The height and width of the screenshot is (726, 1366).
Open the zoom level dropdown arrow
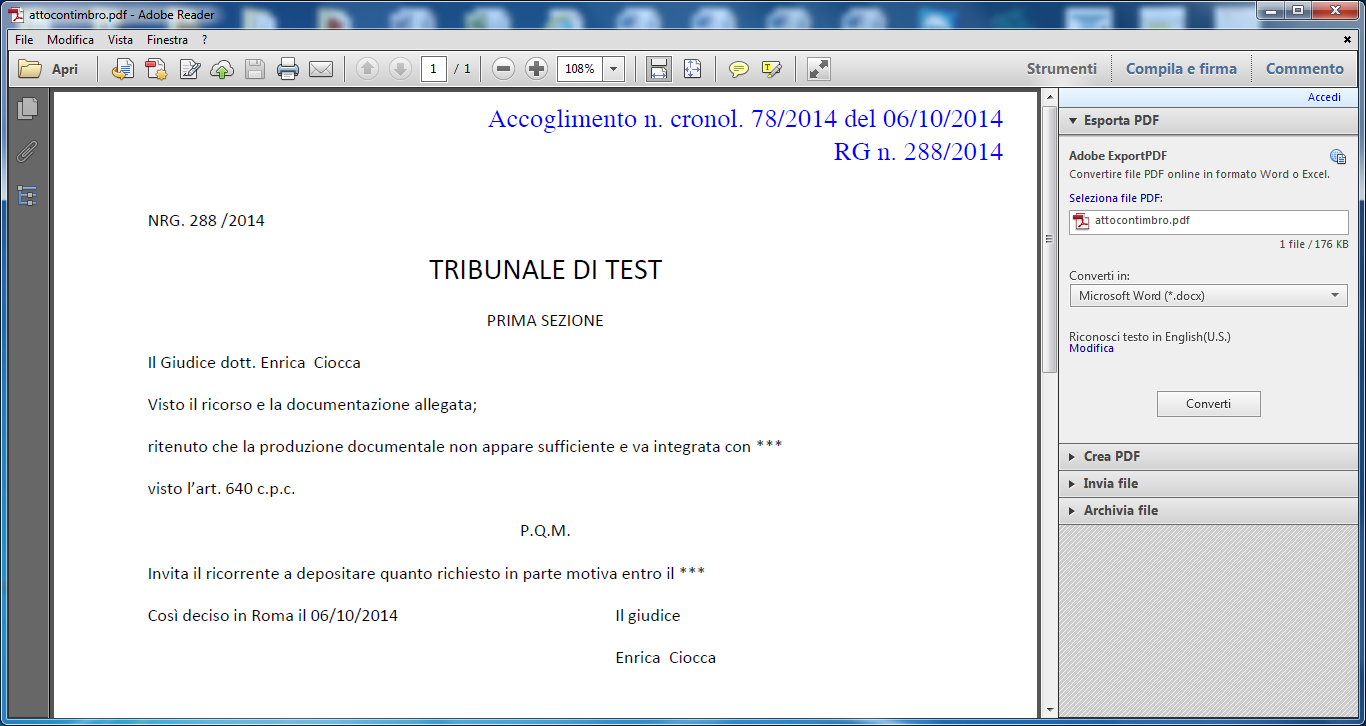(614, 69)
